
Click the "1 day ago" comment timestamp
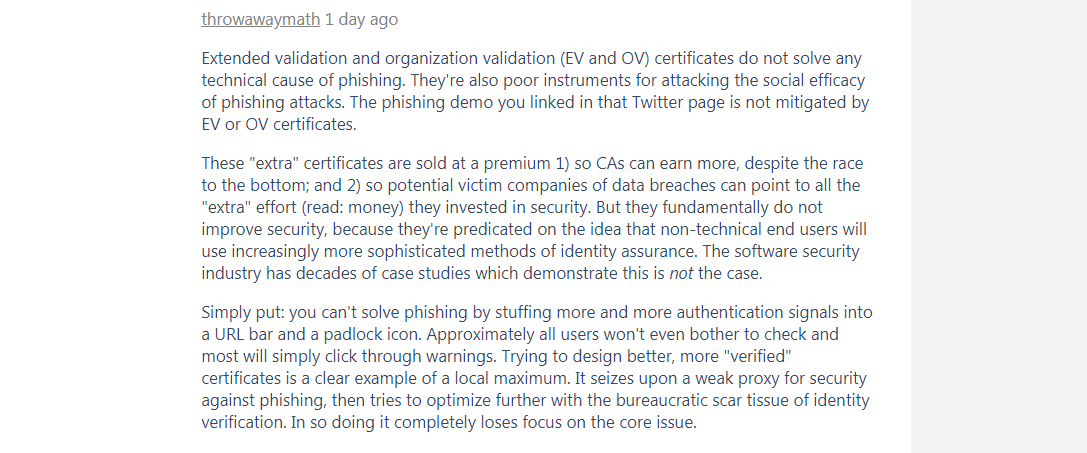click(x=361, y=19)
